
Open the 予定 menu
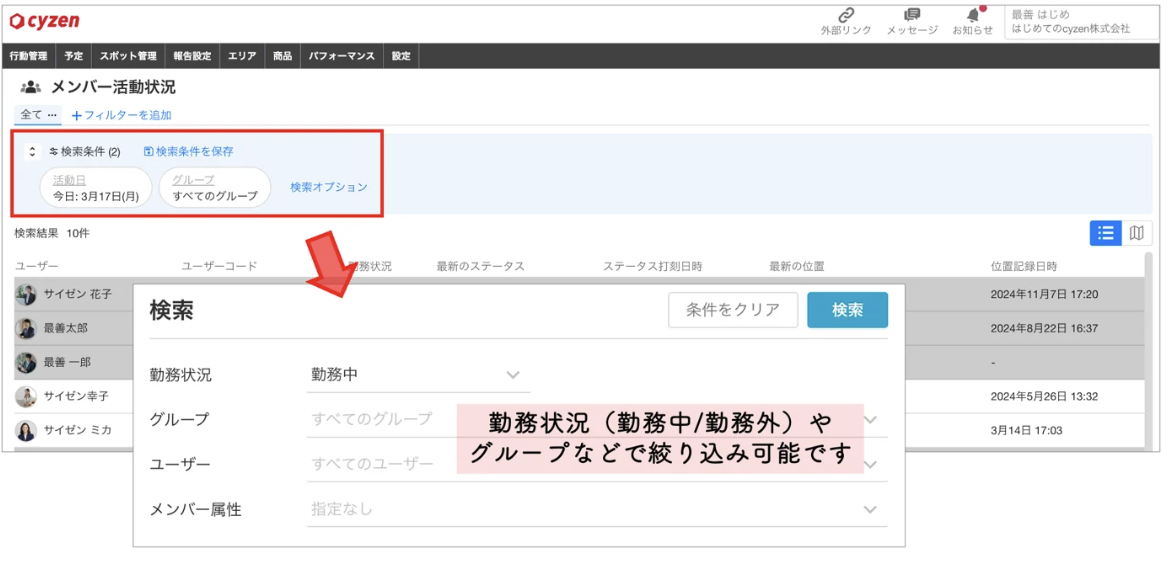pyautogui.click(x=73, y=56)
